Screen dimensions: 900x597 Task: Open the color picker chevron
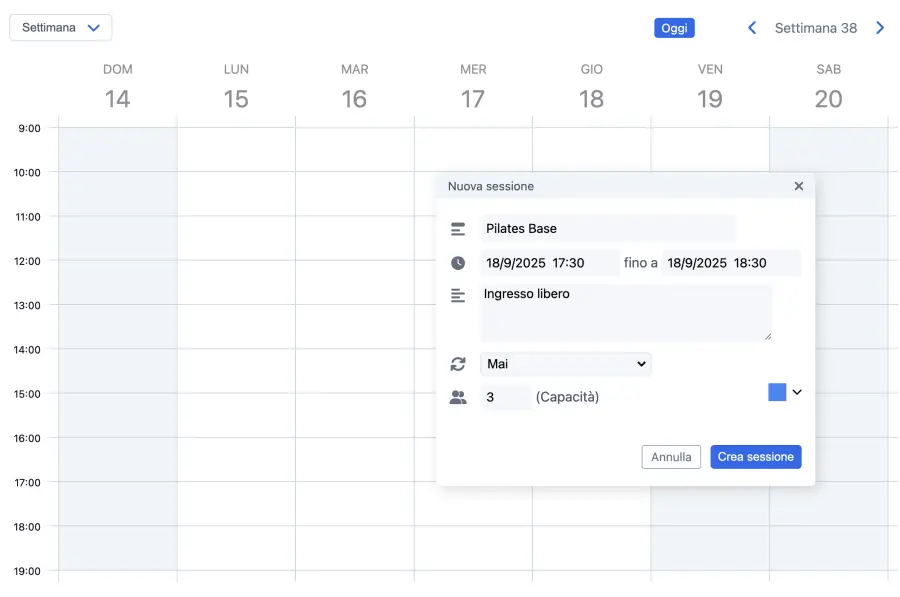[x=797, y=392]
